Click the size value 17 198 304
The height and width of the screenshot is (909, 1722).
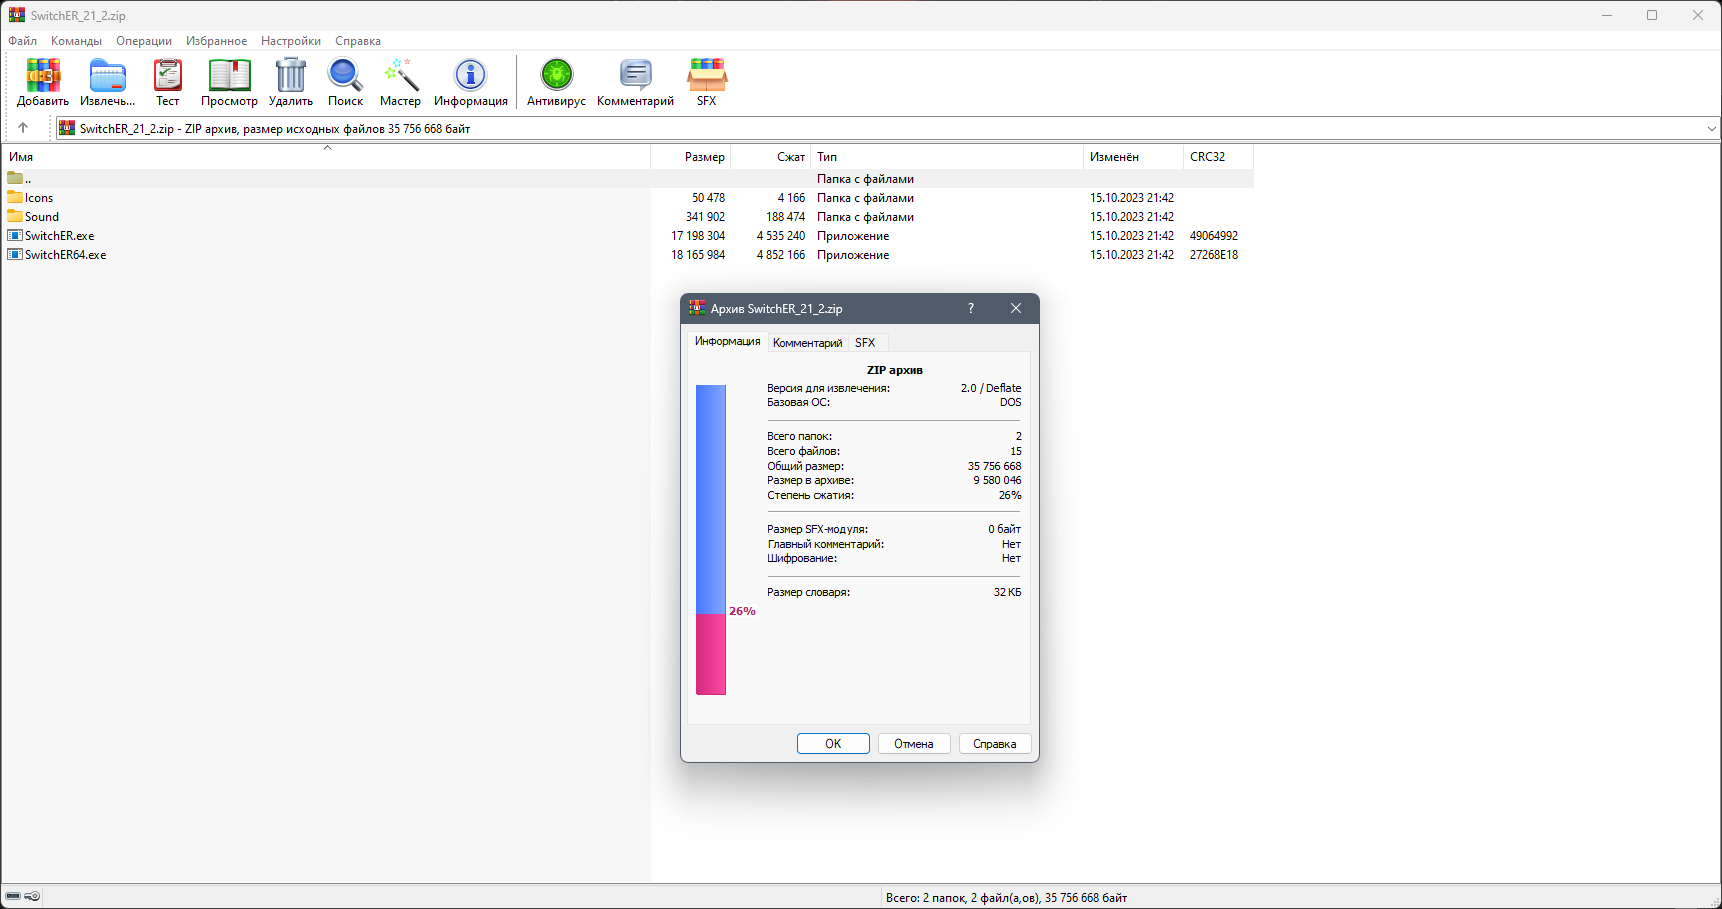point(698,236)
